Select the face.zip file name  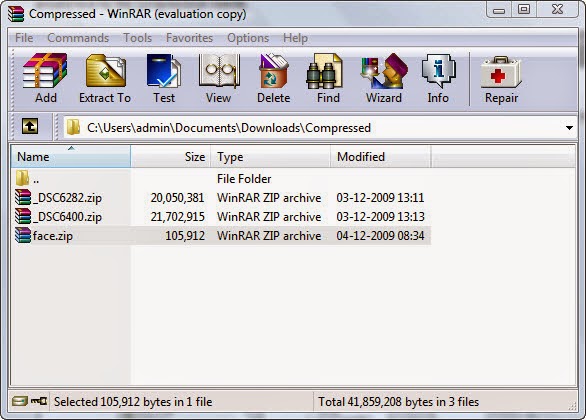(x=53, y=236)
